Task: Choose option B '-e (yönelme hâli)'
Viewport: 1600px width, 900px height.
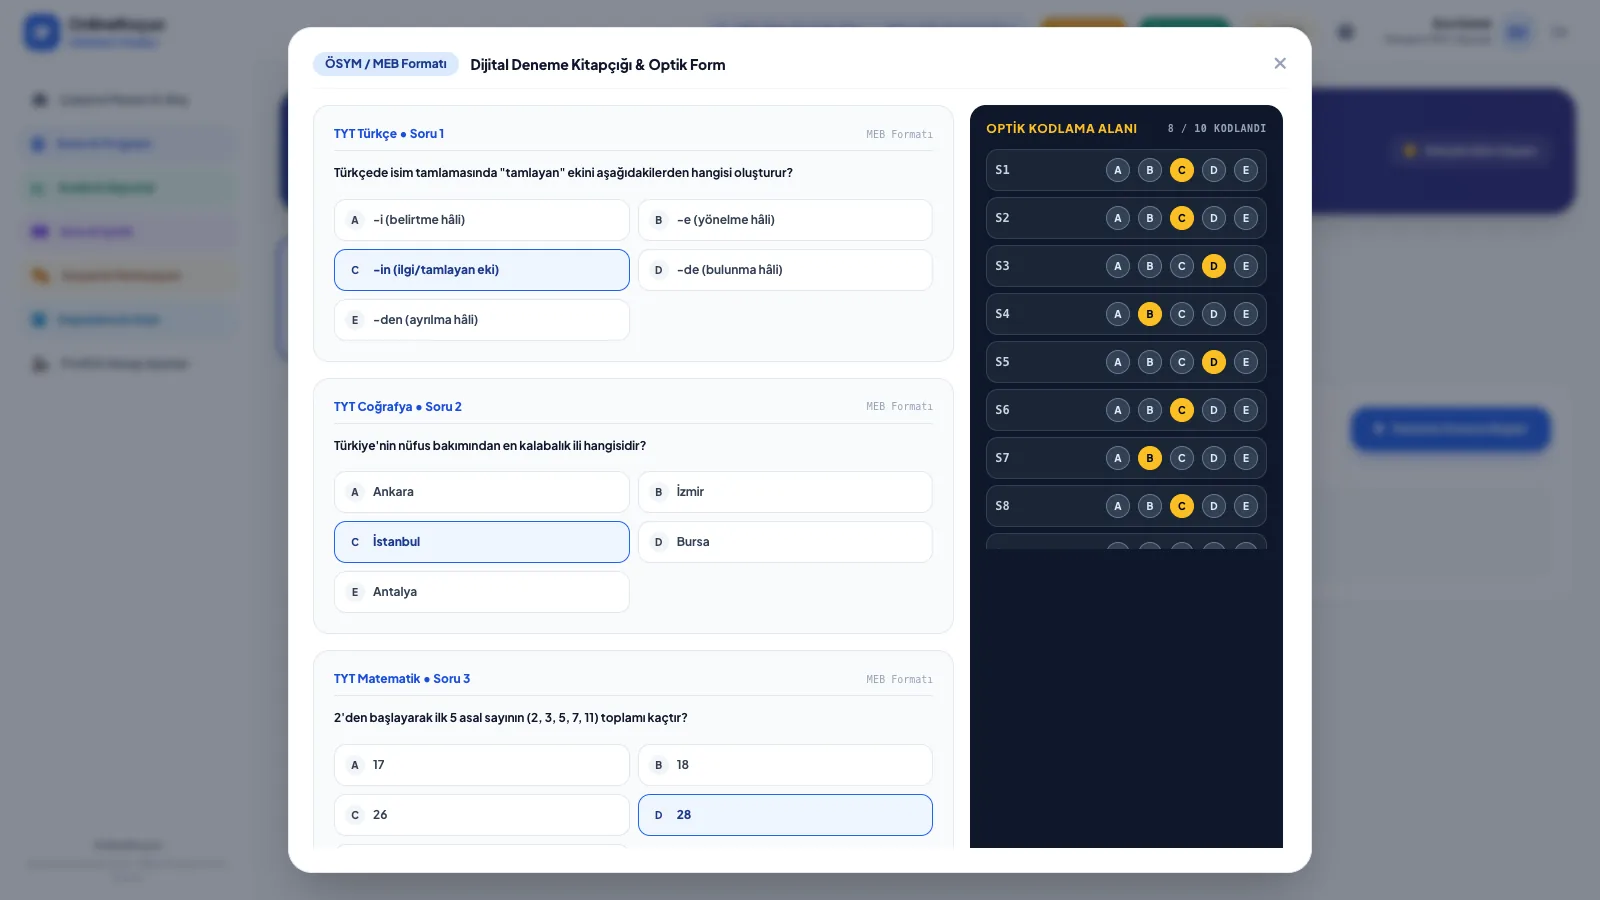Action: click(x=785, y=220)
